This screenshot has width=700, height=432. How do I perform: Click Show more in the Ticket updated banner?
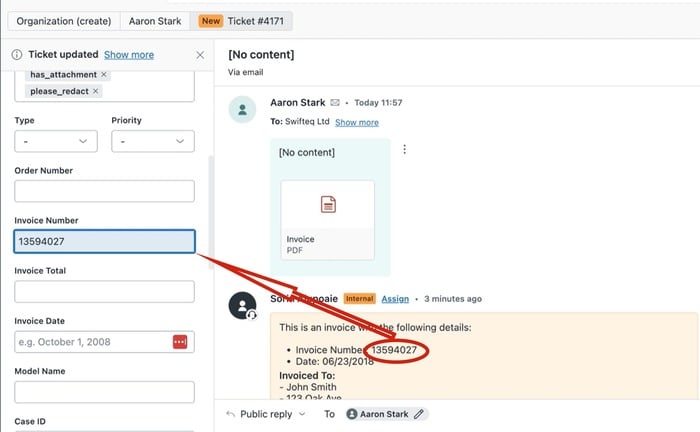129,55
